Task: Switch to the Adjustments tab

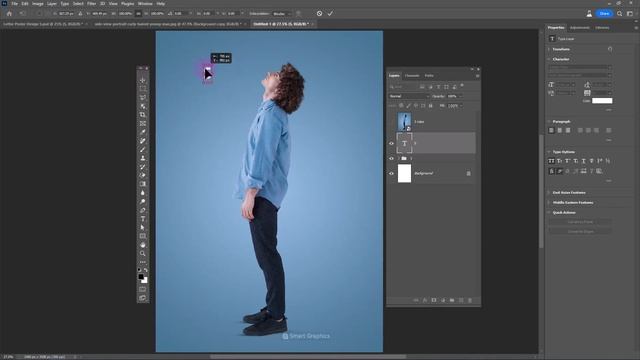Action: pyautogui.click(x=580, y=28)
